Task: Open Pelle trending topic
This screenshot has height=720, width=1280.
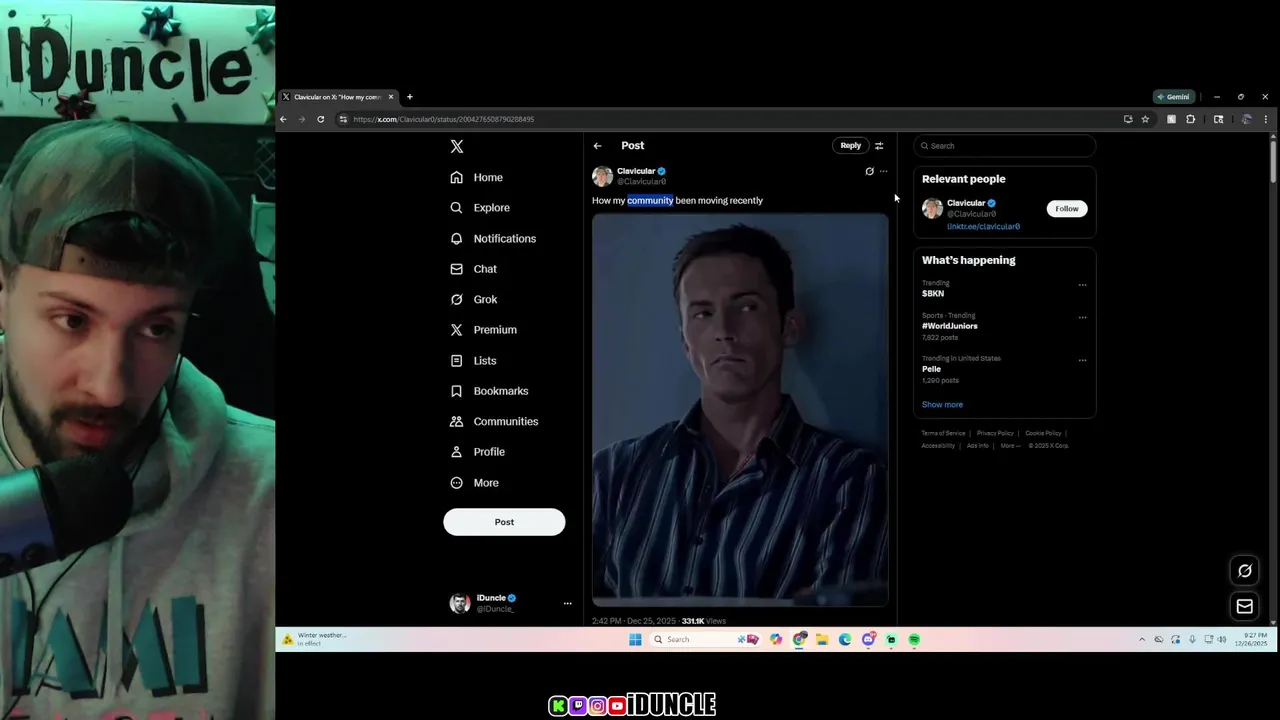Action: [x=931, y=369]
